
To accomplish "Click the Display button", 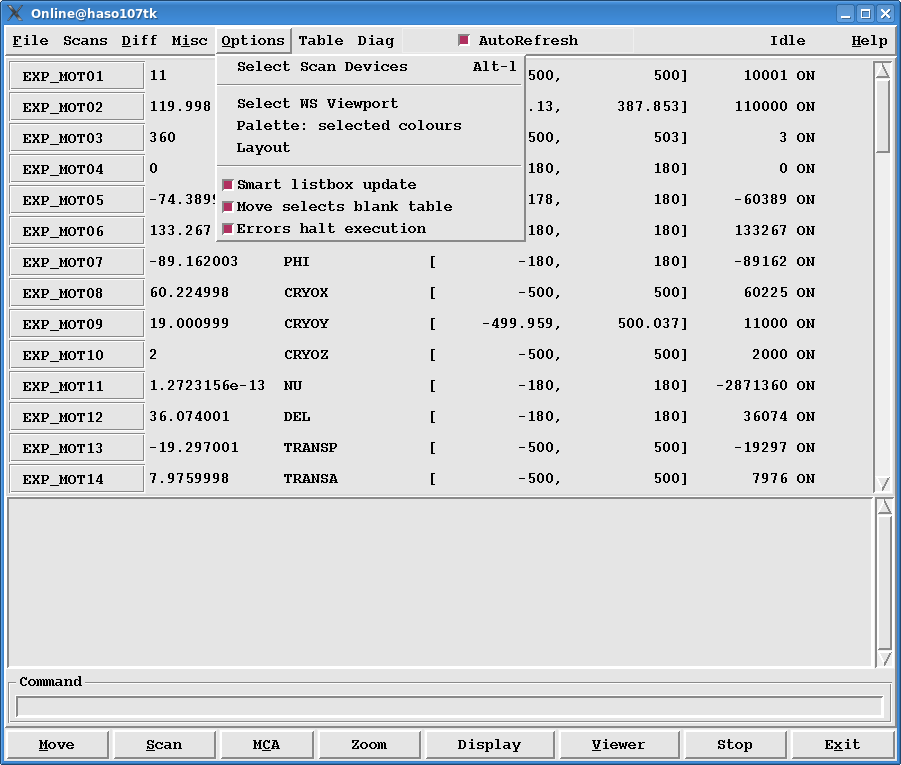I will click(x=490, y=745).
